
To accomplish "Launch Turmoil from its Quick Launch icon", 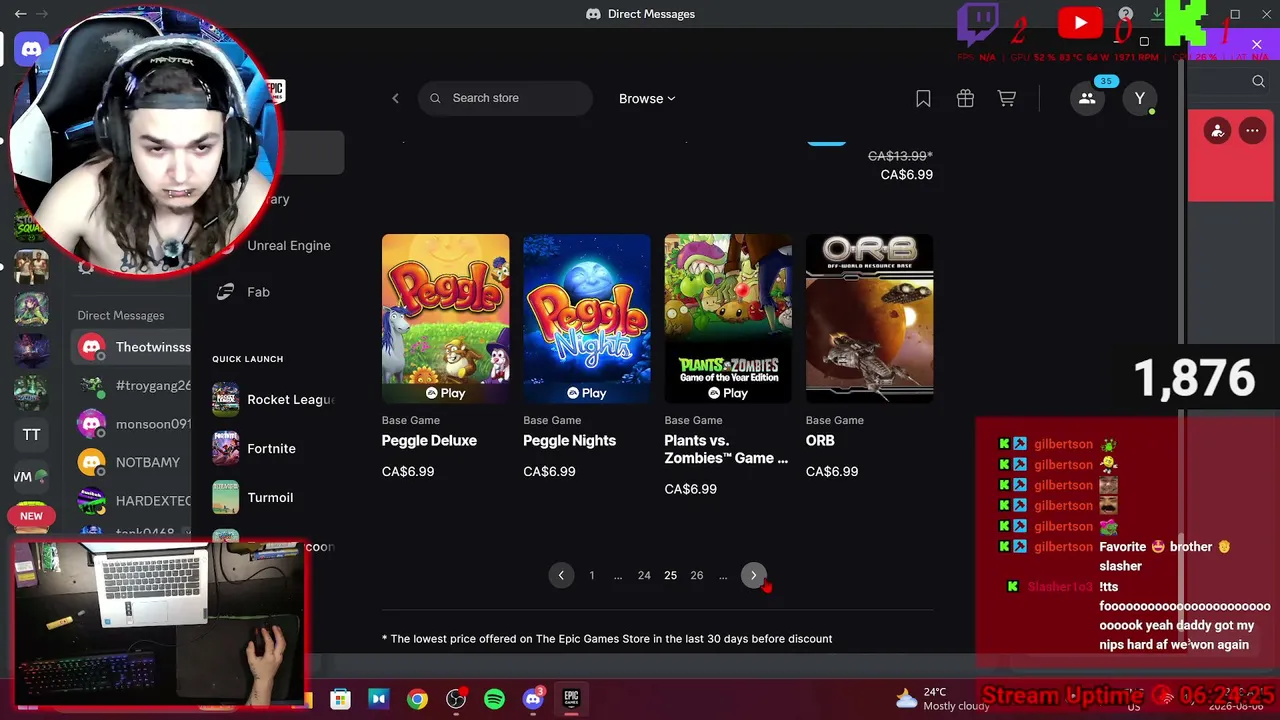I will (x=225, y=497).
